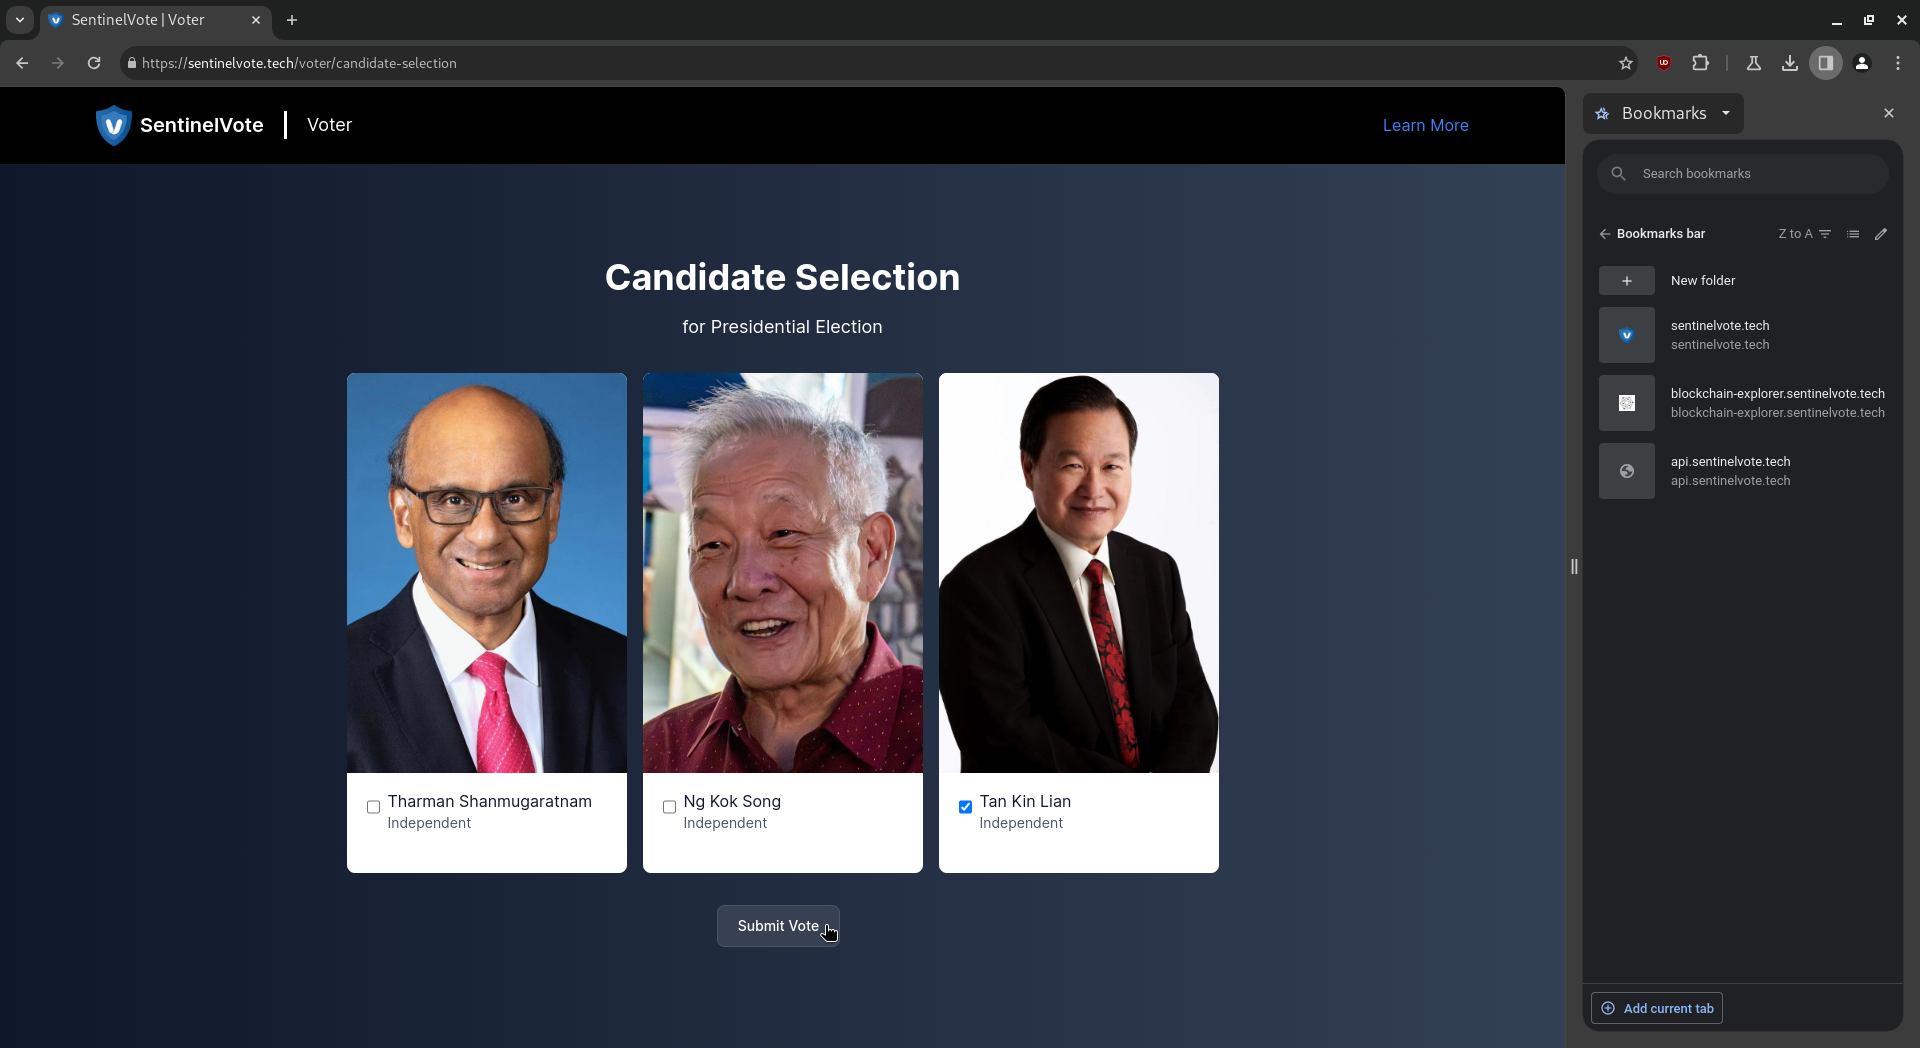Open the Extensions puzzle icon
This screenshot has width=1920, height=1048.
pyautogui.click(x=1700, y=63)
